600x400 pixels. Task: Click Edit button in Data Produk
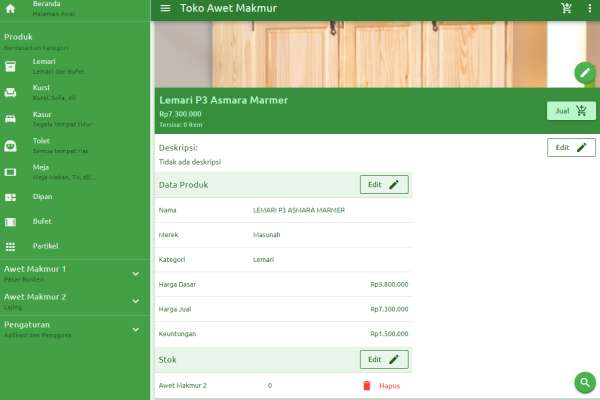coord(384,184)
